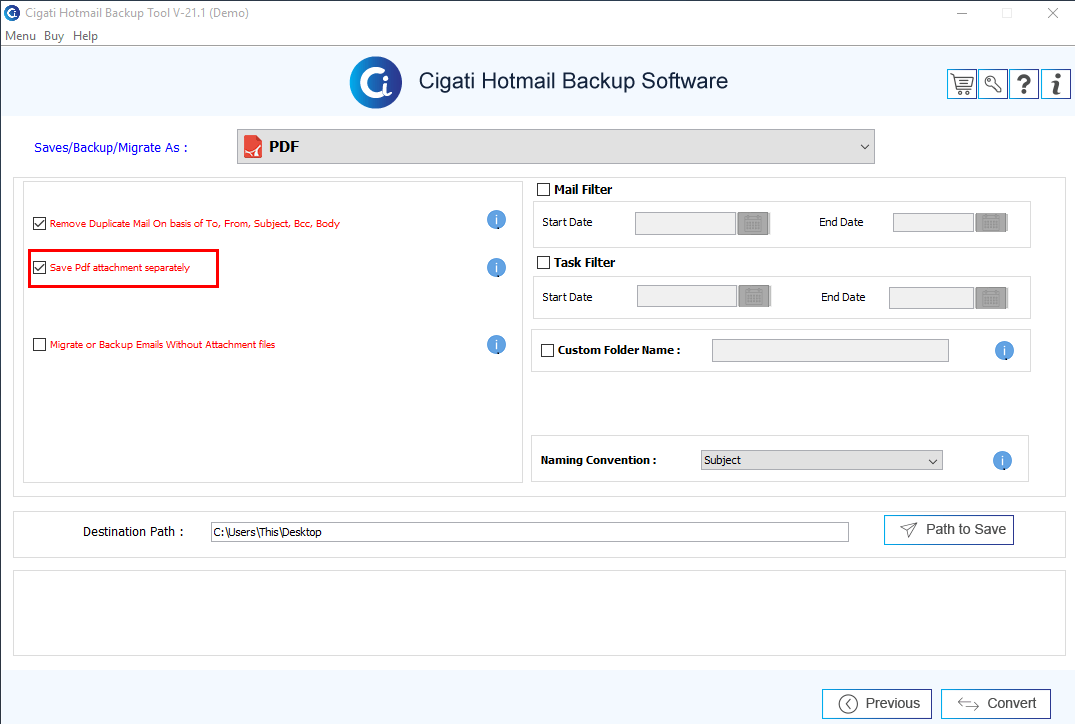The height and width of the screenshot is (724, 1075).
Task: Click Task Filter End Date field
Action: [931, 298]
